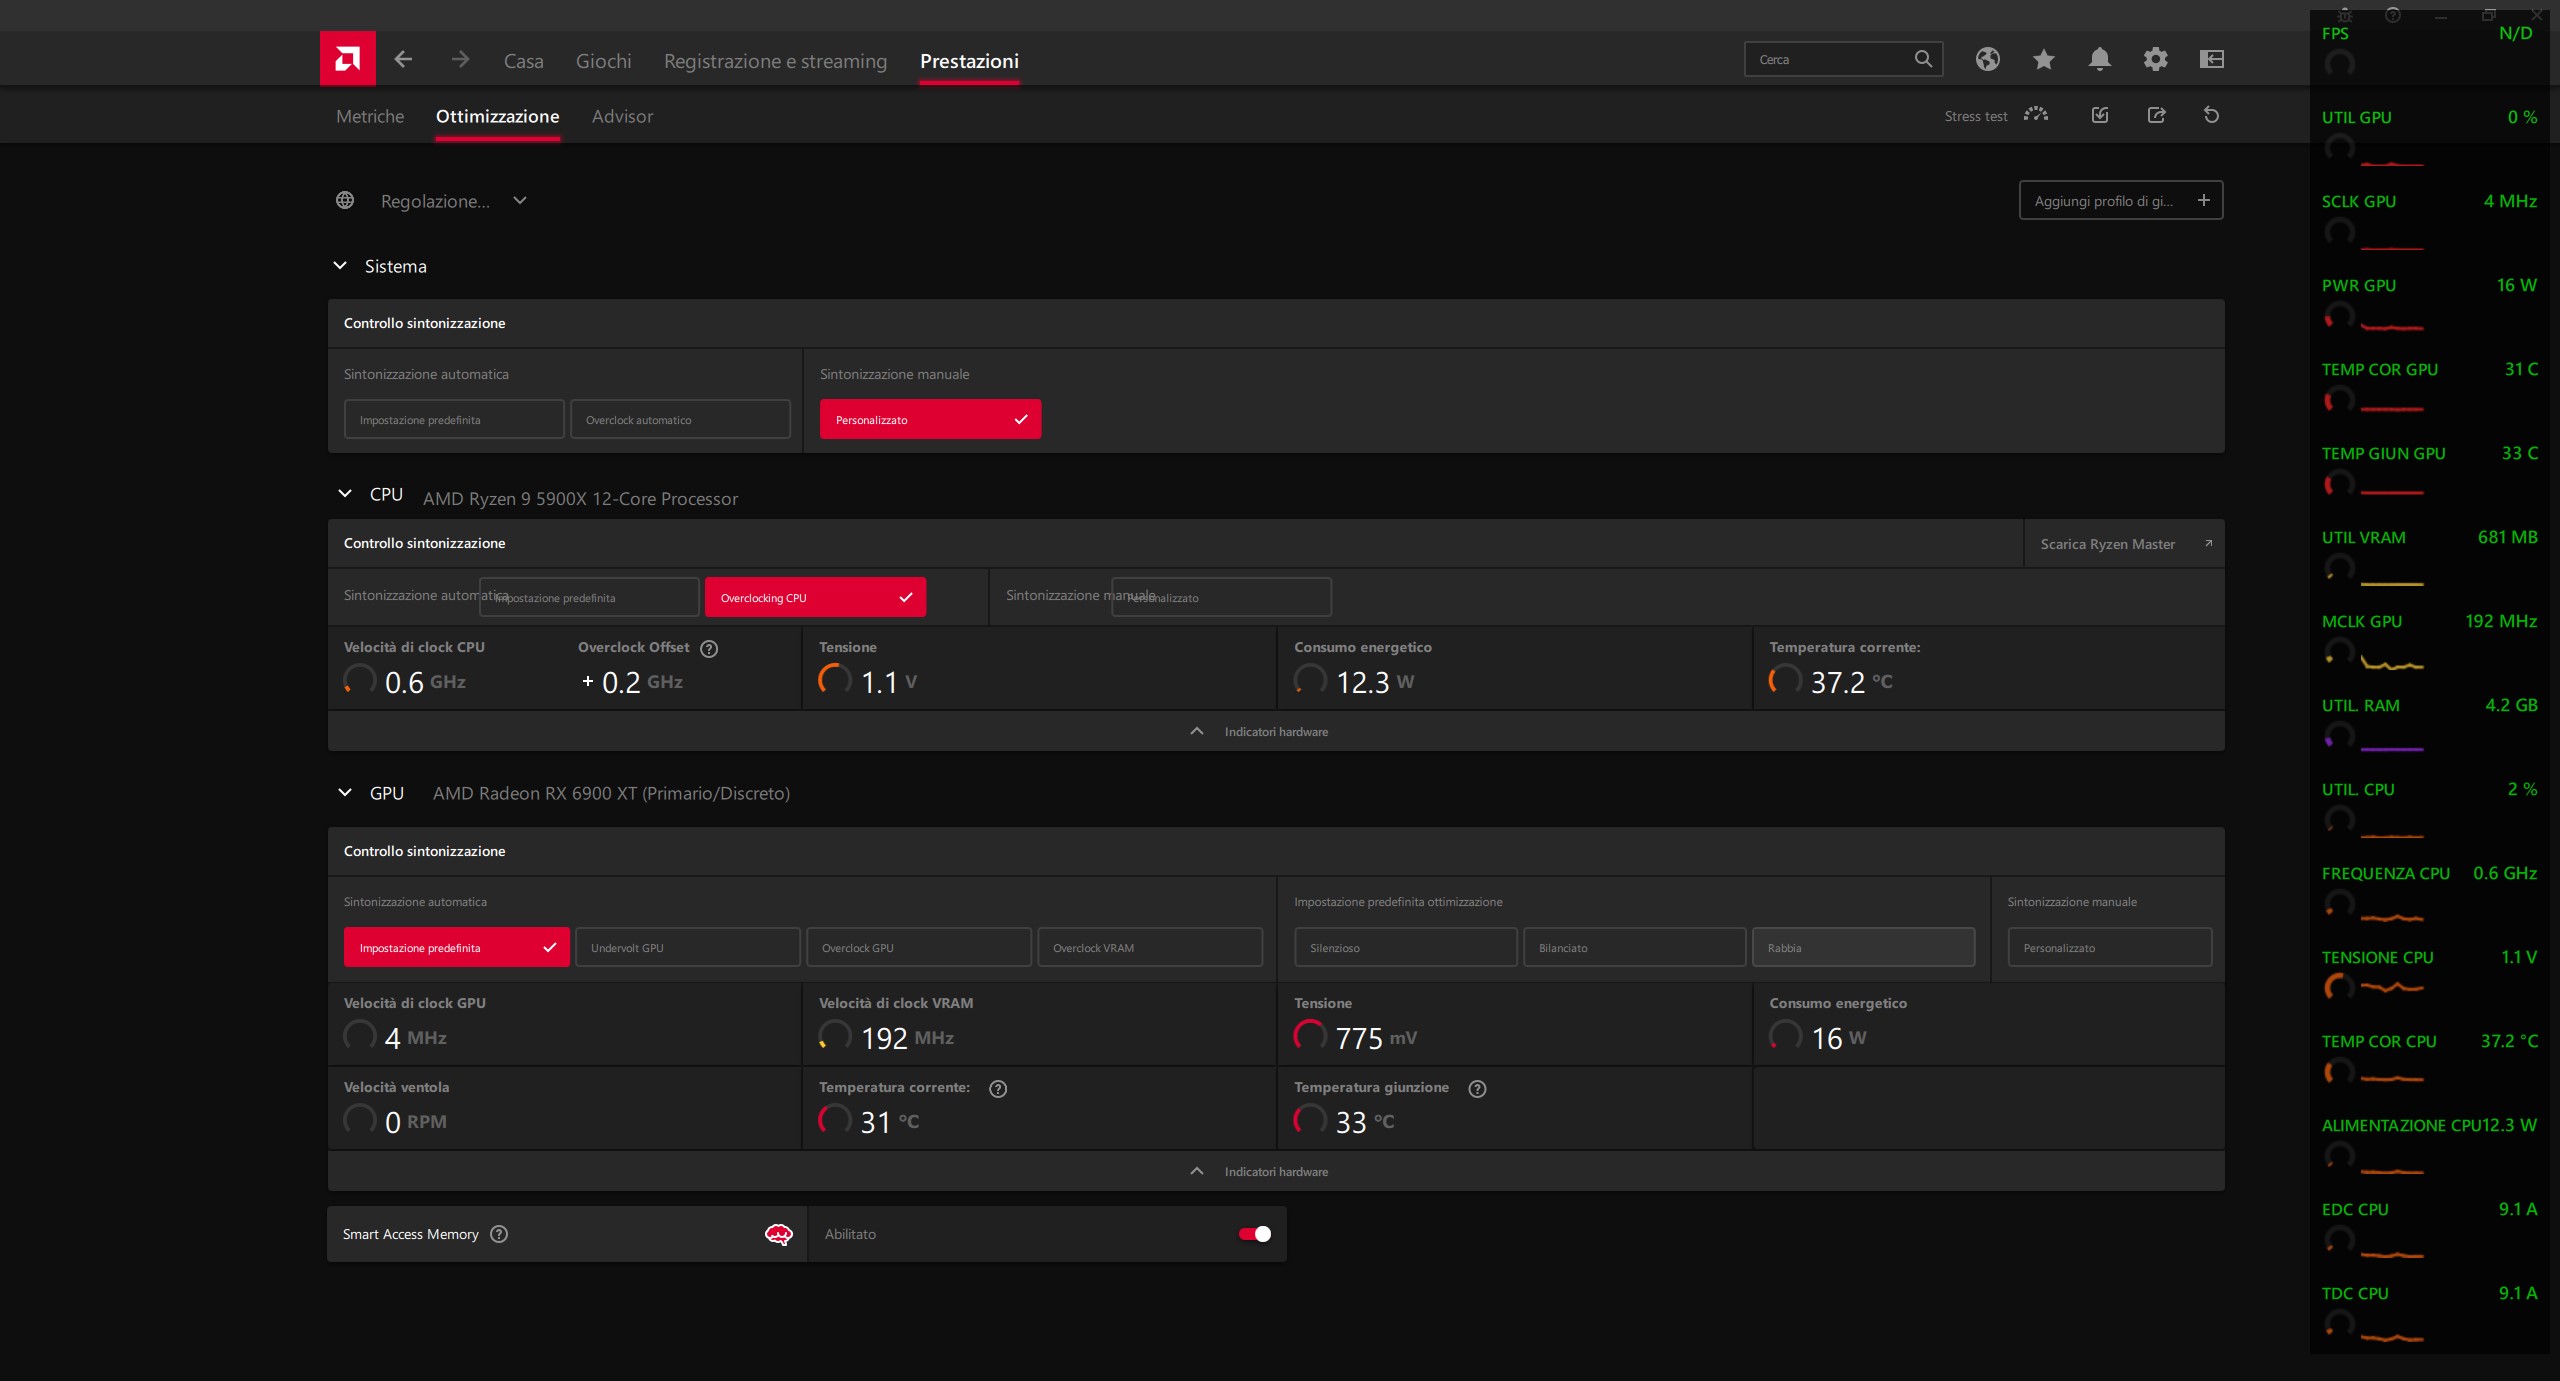Click the search magnifier icon
2560x1381 pixels.
point(1923,59)
